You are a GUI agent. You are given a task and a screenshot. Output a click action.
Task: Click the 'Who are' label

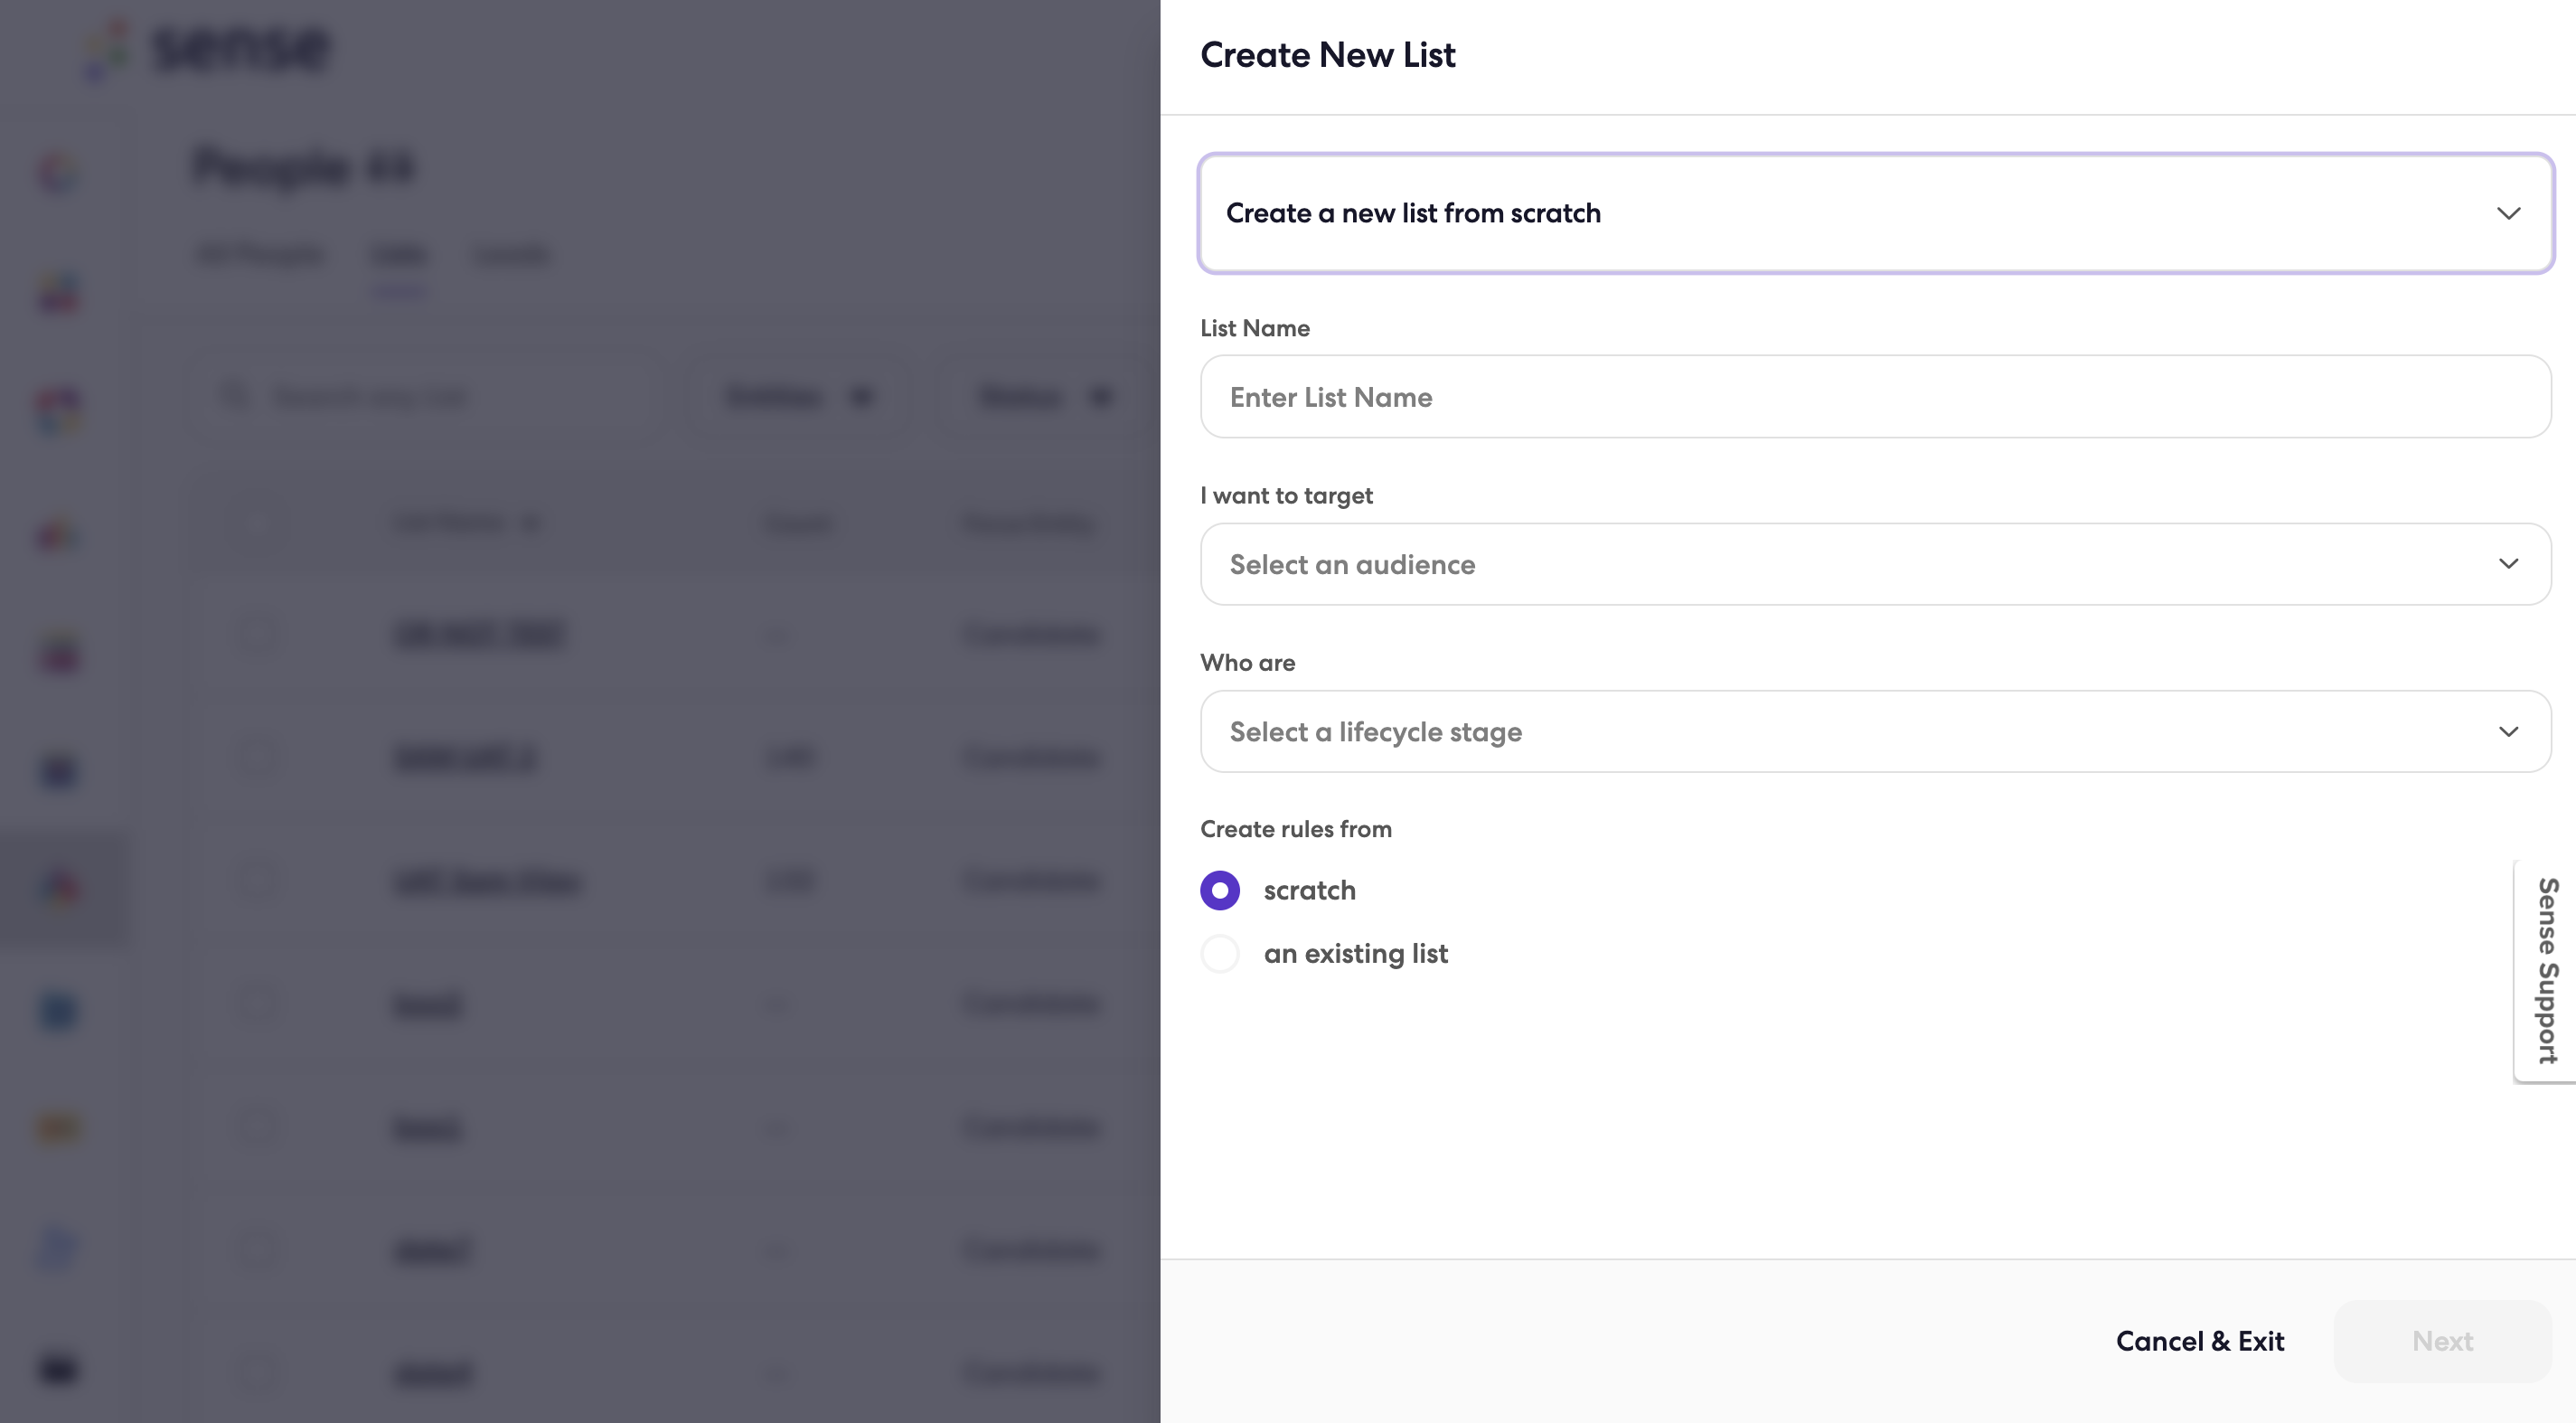coord(1247,663)
